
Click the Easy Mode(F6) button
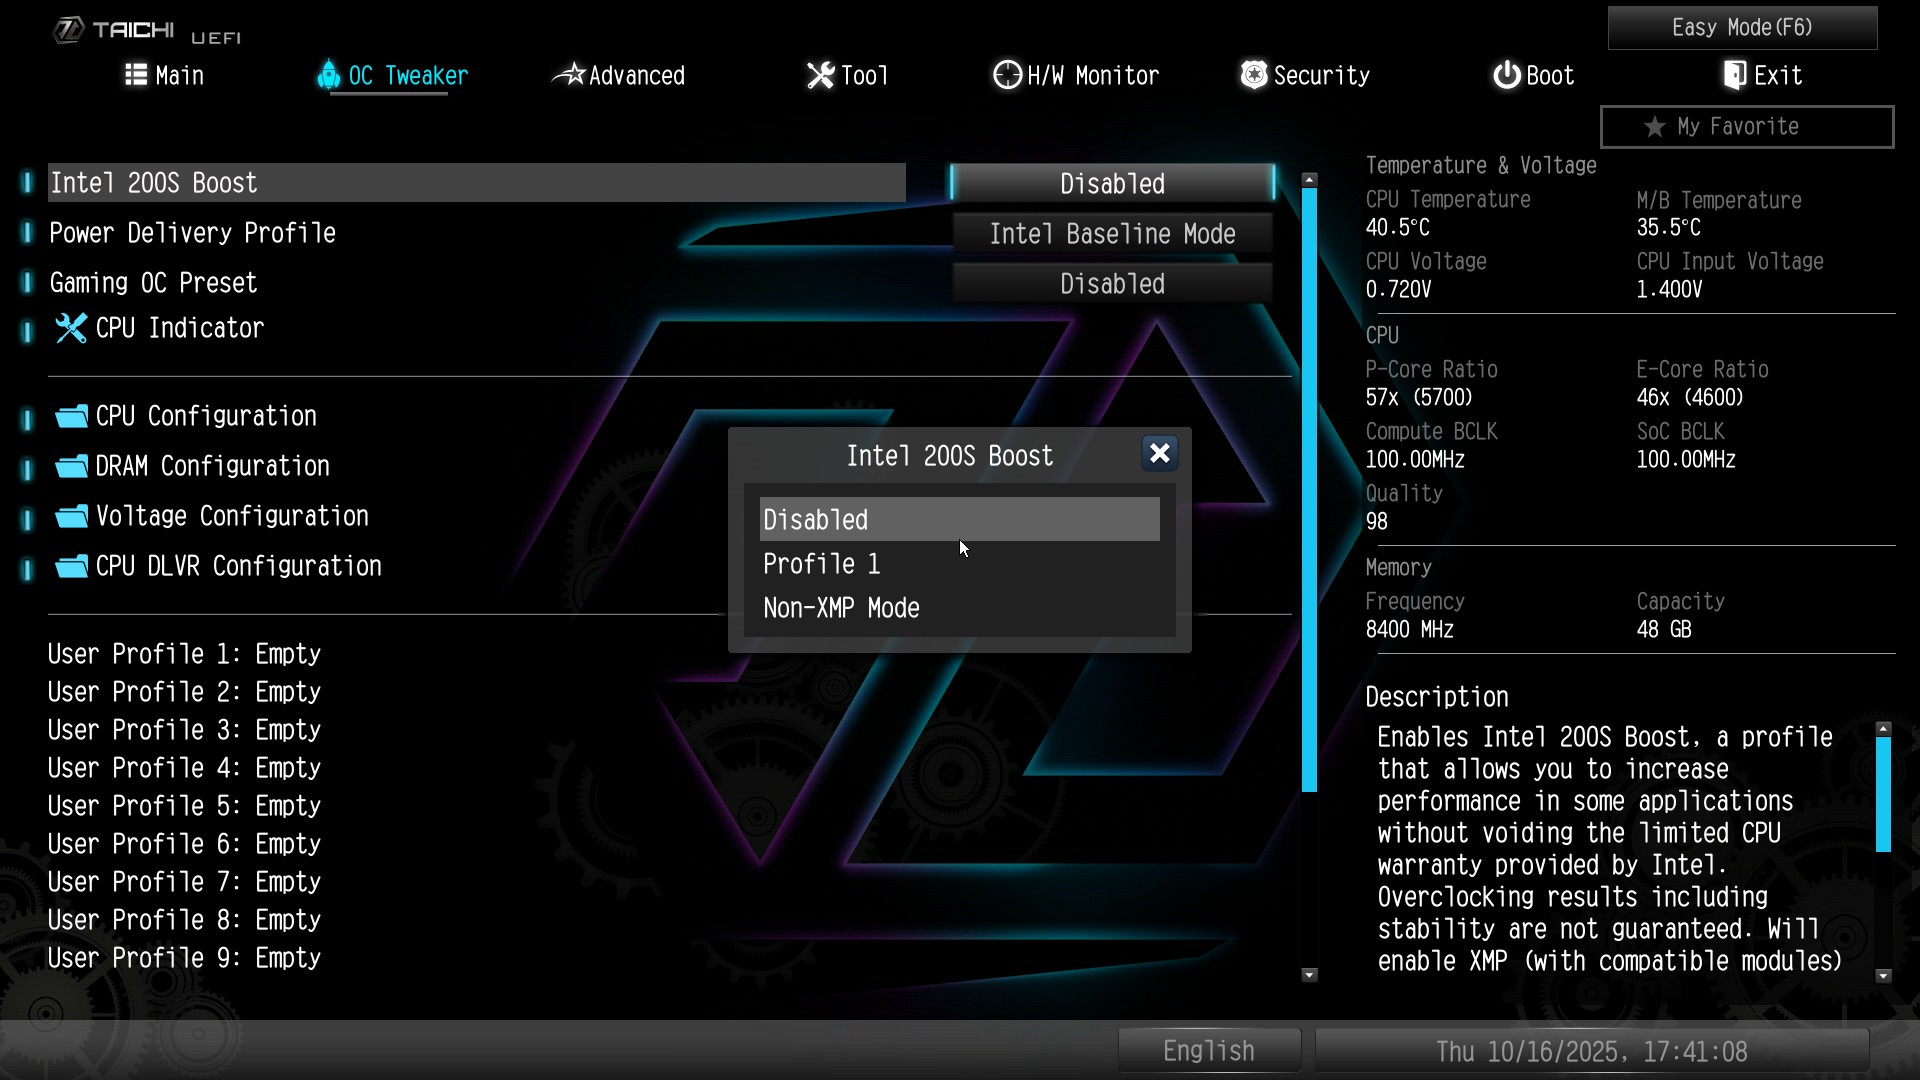click(1742, 28)
